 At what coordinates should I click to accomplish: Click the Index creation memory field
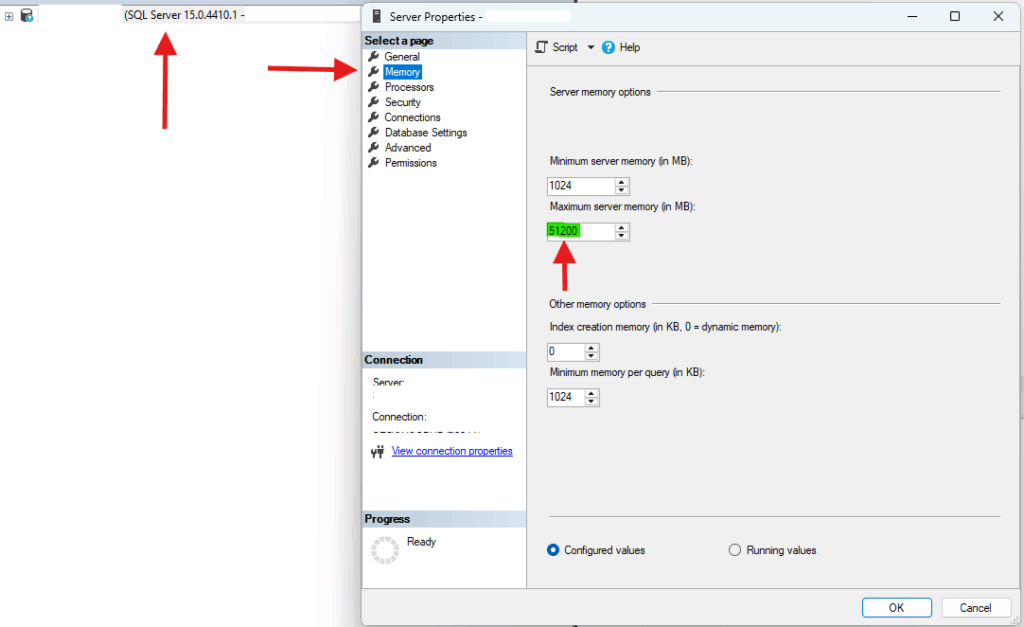point(566,352)
